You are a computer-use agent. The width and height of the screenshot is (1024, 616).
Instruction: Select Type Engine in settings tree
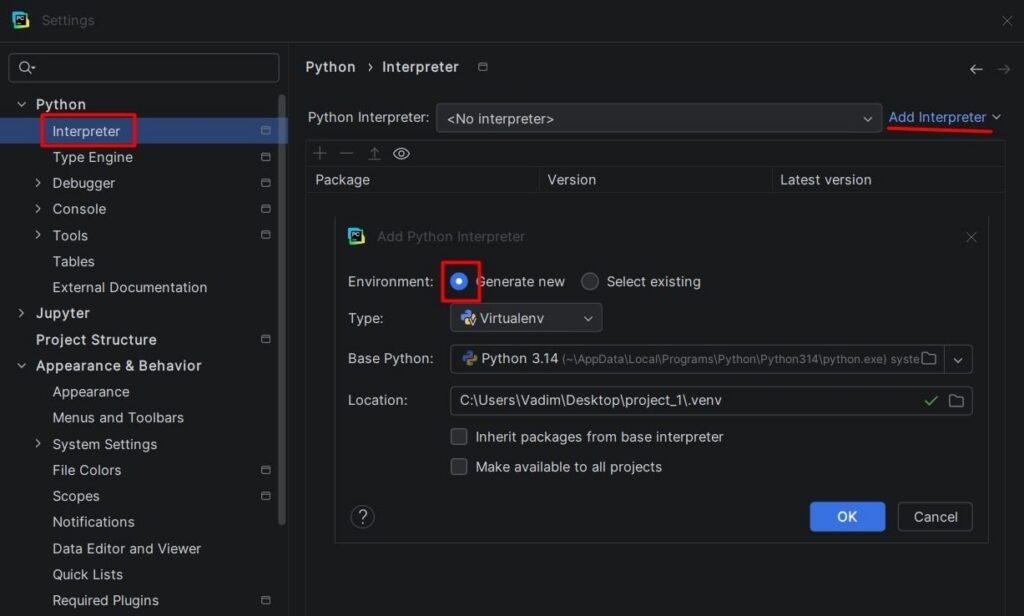pos(93,157)
